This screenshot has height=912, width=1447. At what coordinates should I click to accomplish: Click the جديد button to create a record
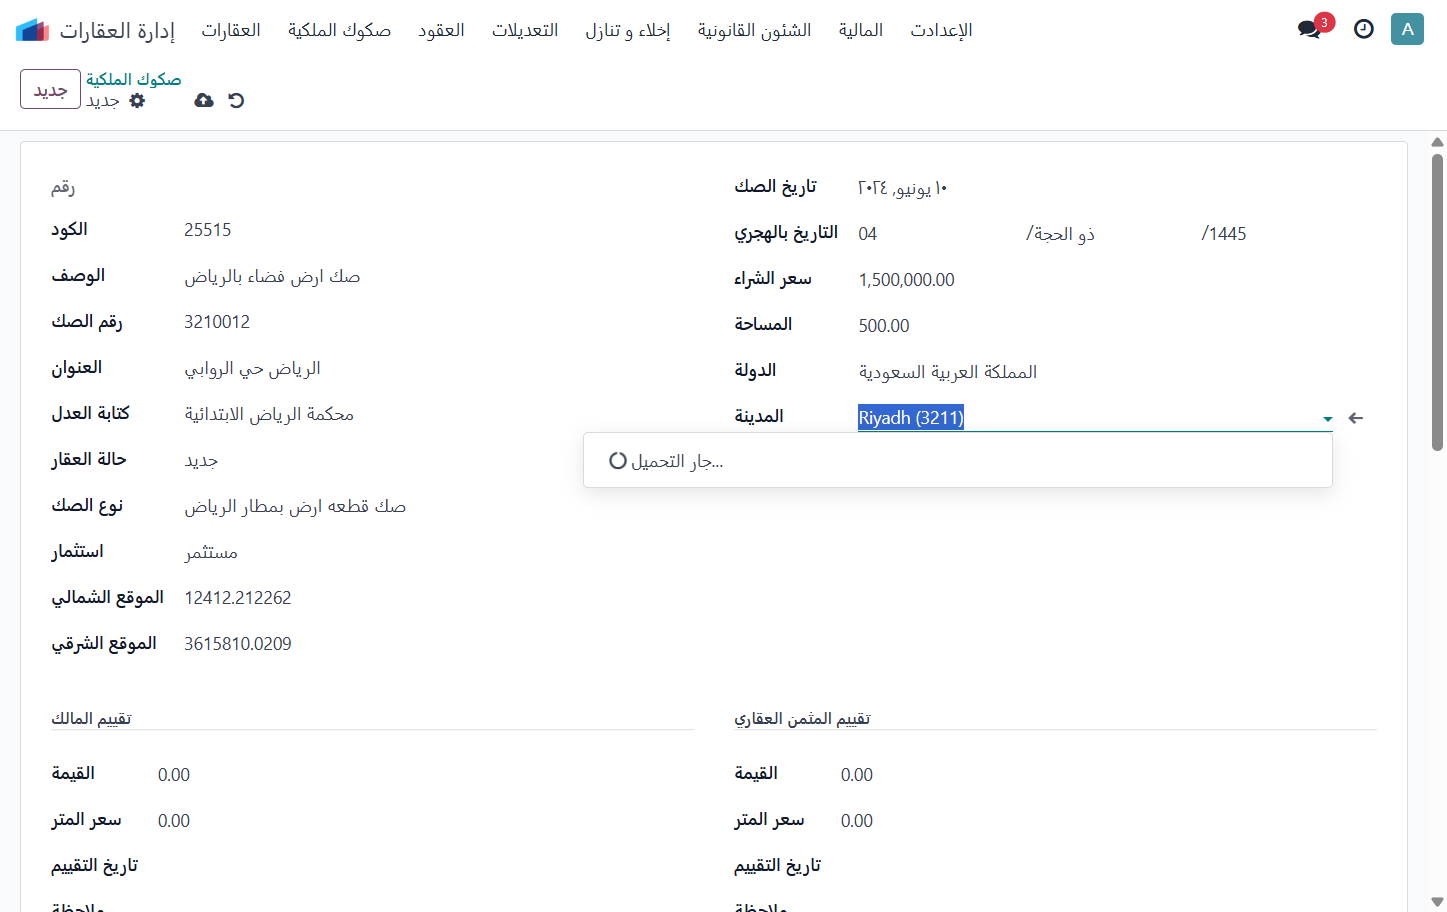click(50, 89)
